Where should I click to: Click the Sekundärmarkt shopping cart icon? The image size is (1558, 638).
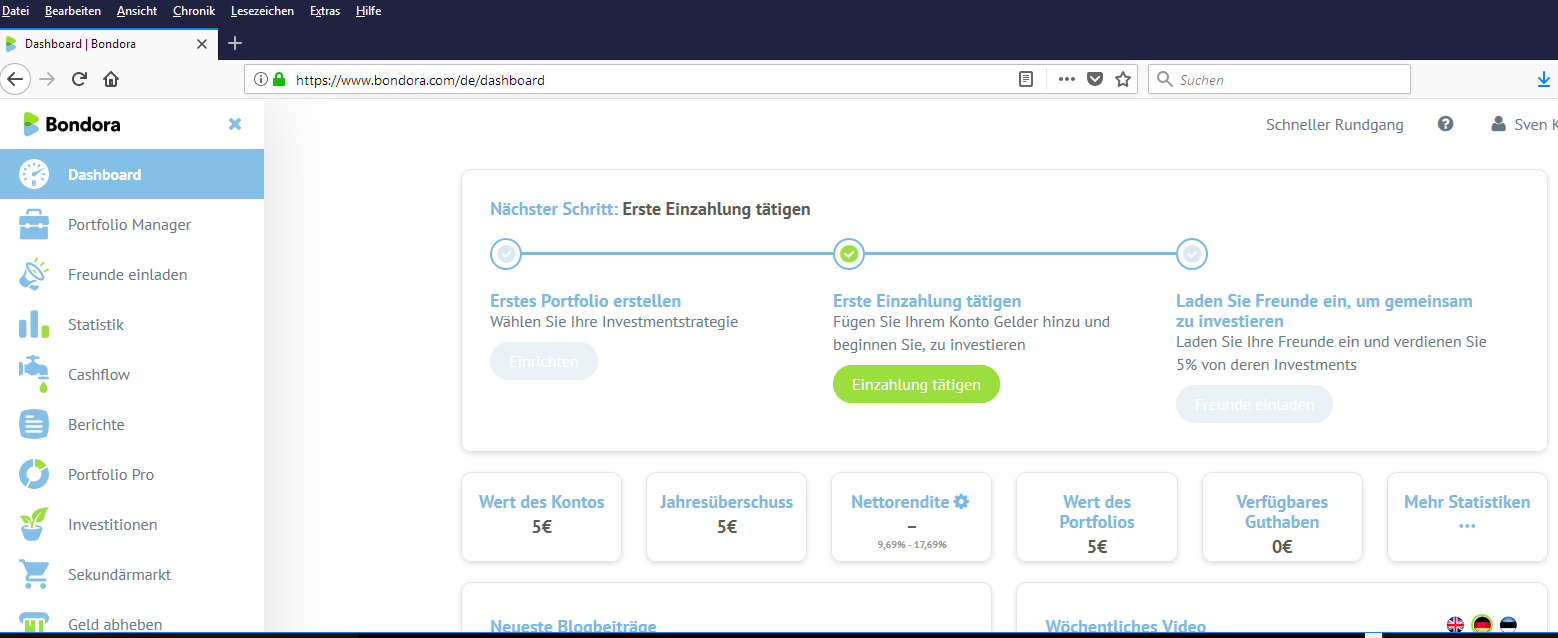34,574
